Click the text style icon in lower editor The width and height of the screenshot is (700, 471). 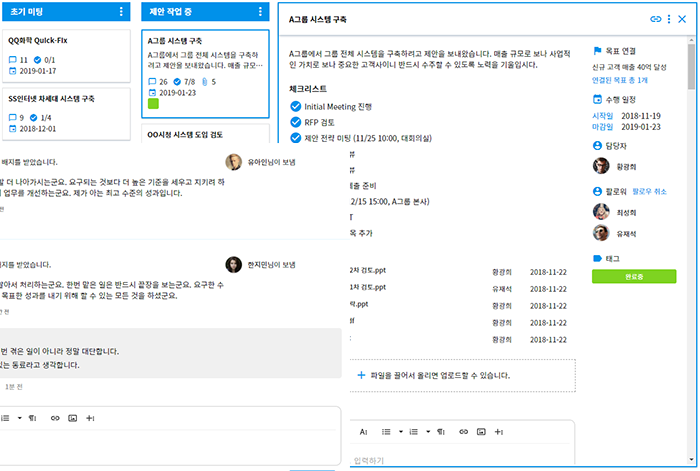pyautogui.click(x=363, y=432)
